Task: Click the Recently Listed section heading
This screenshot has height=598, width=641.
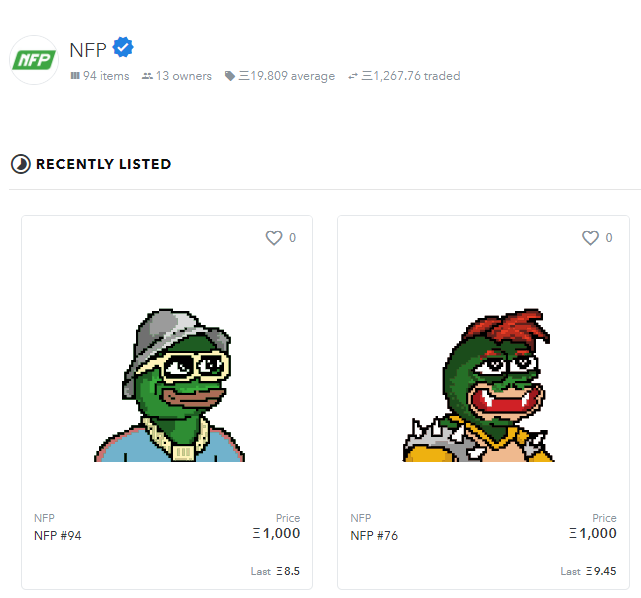Action: [103, 164]
